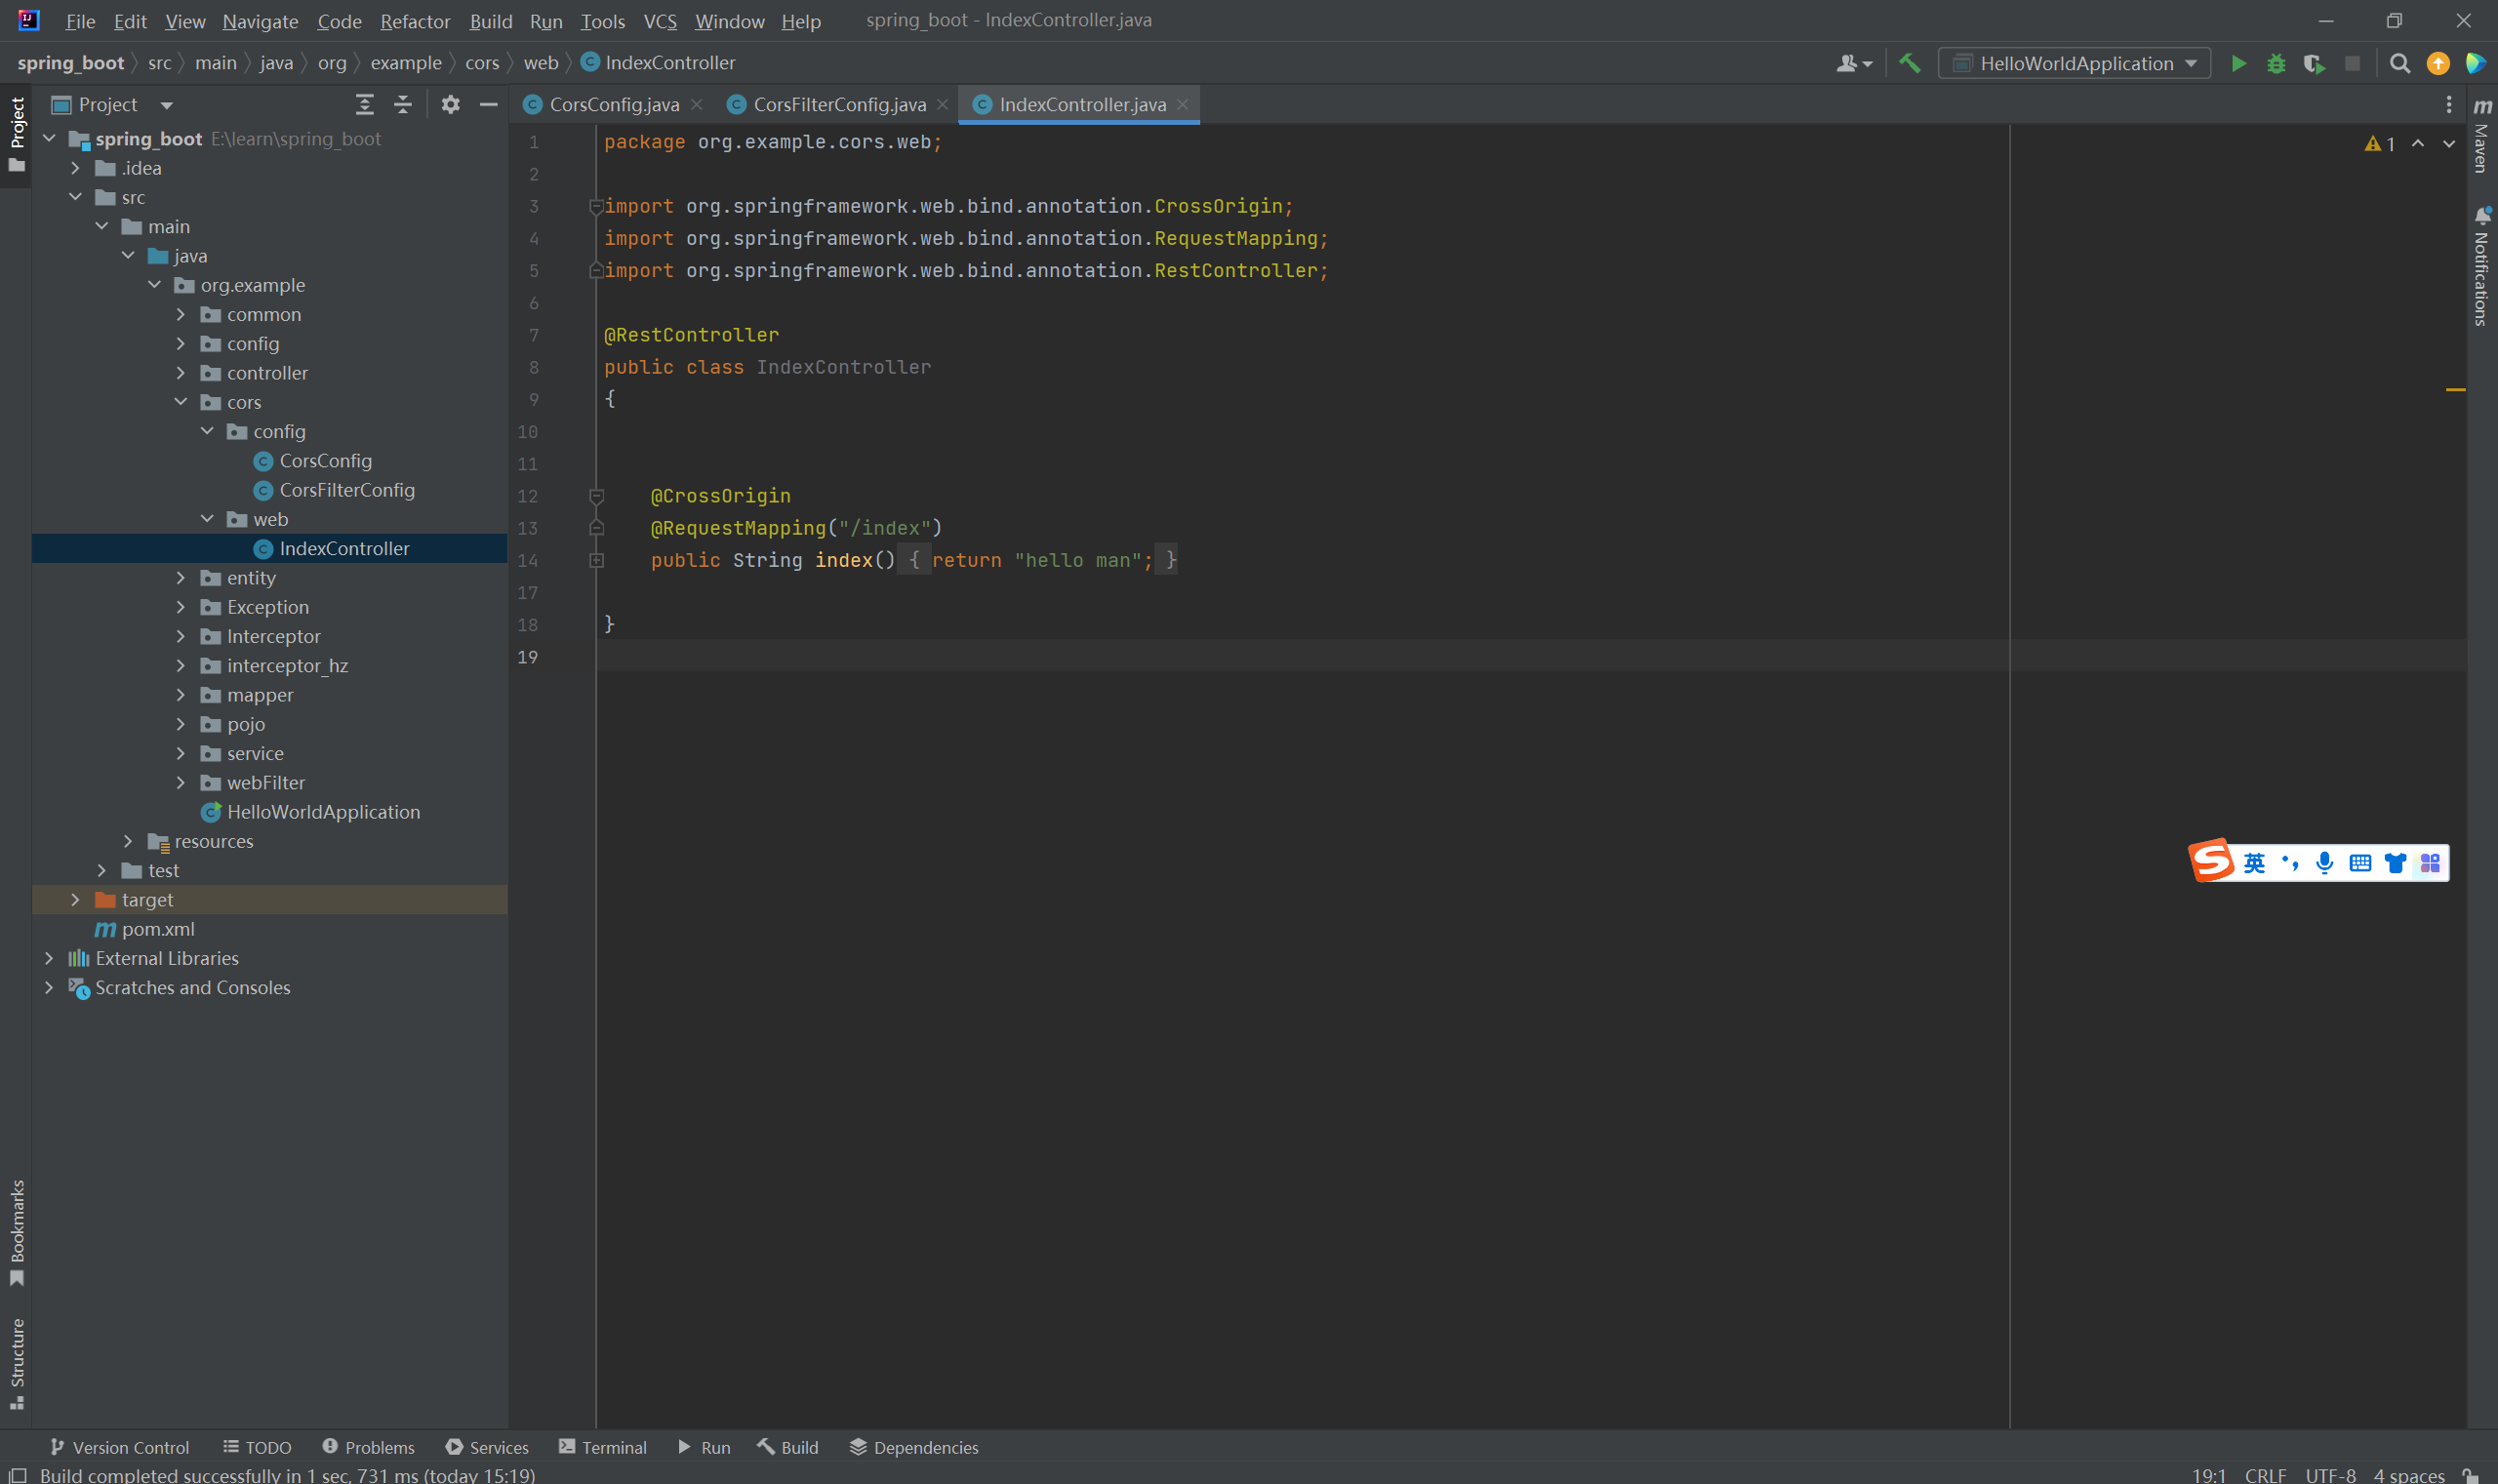Select pom.xml in project tree

click(157, 928)
